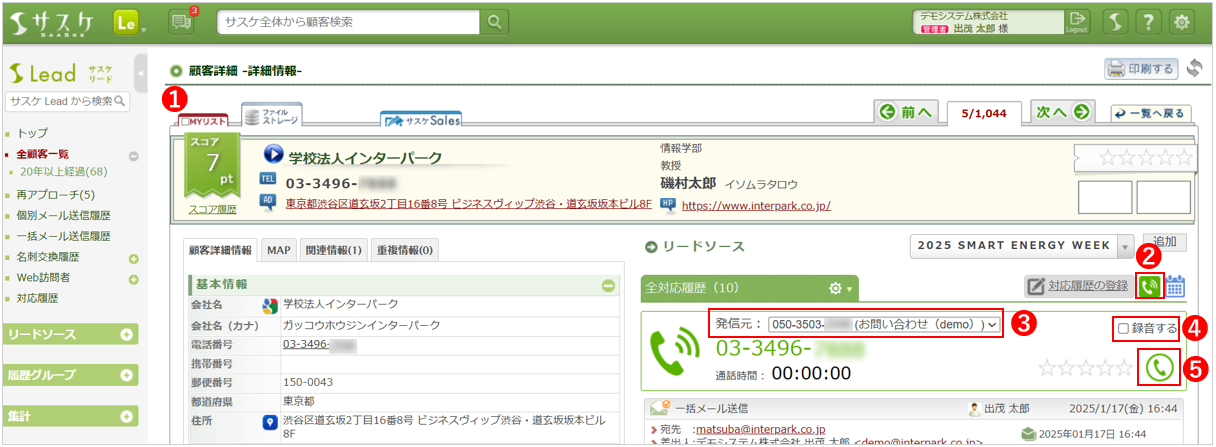This screenshot has height=447, width=1216.
Task: Click the Logout icon
Action: click(1076, 22)
